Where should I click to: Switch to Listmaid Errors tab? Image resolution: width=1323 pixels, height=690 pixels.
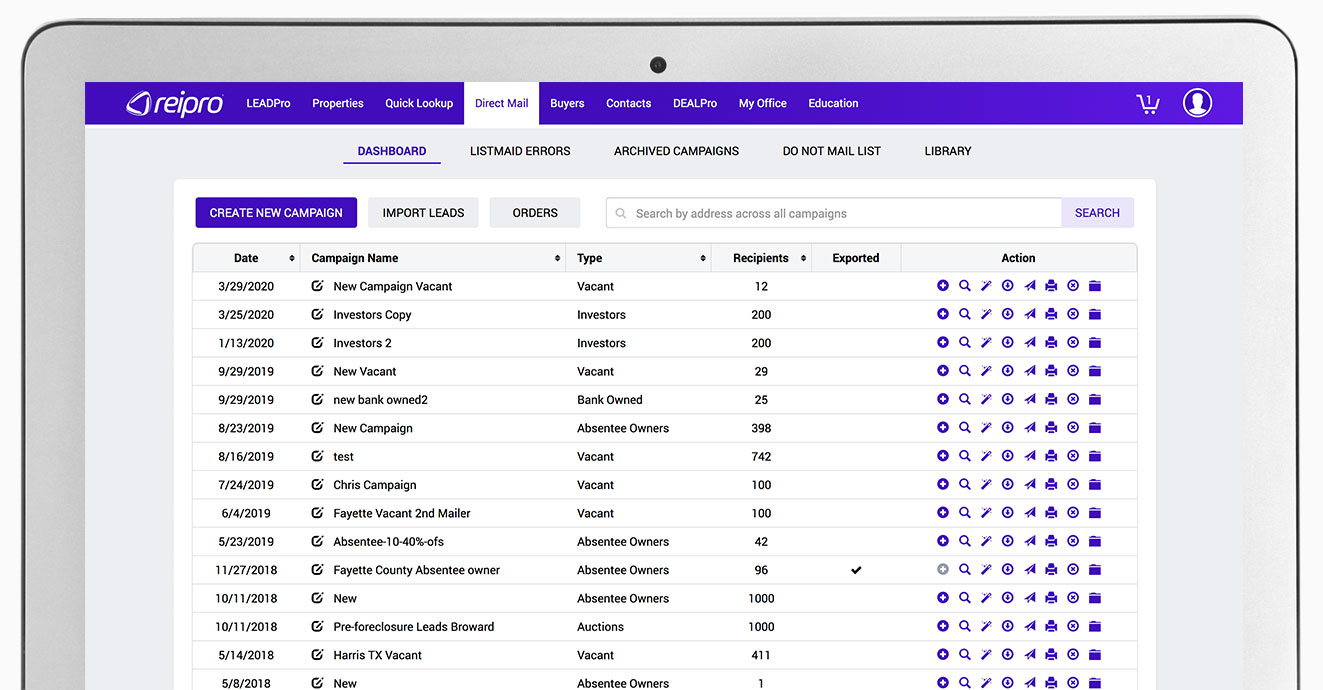click(520, 151)
